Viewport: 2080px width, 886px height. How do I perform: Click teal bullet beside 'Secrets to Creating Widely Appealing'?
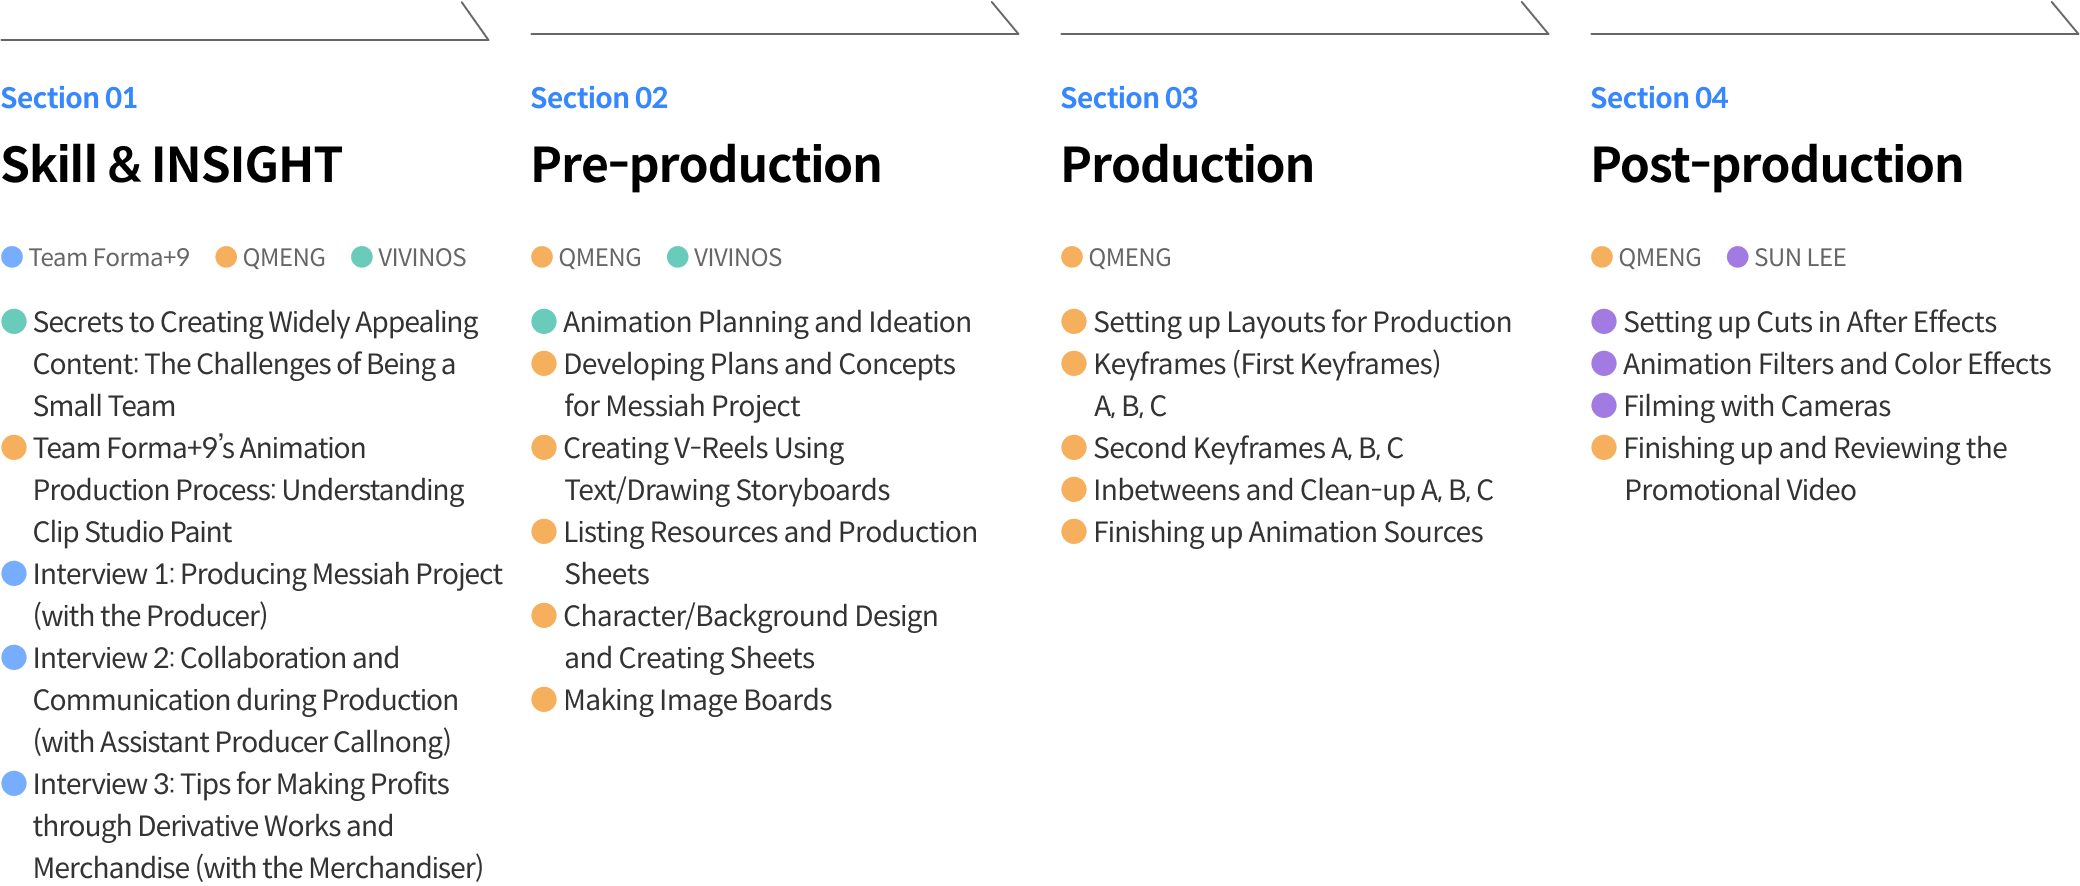click(14, 321)
